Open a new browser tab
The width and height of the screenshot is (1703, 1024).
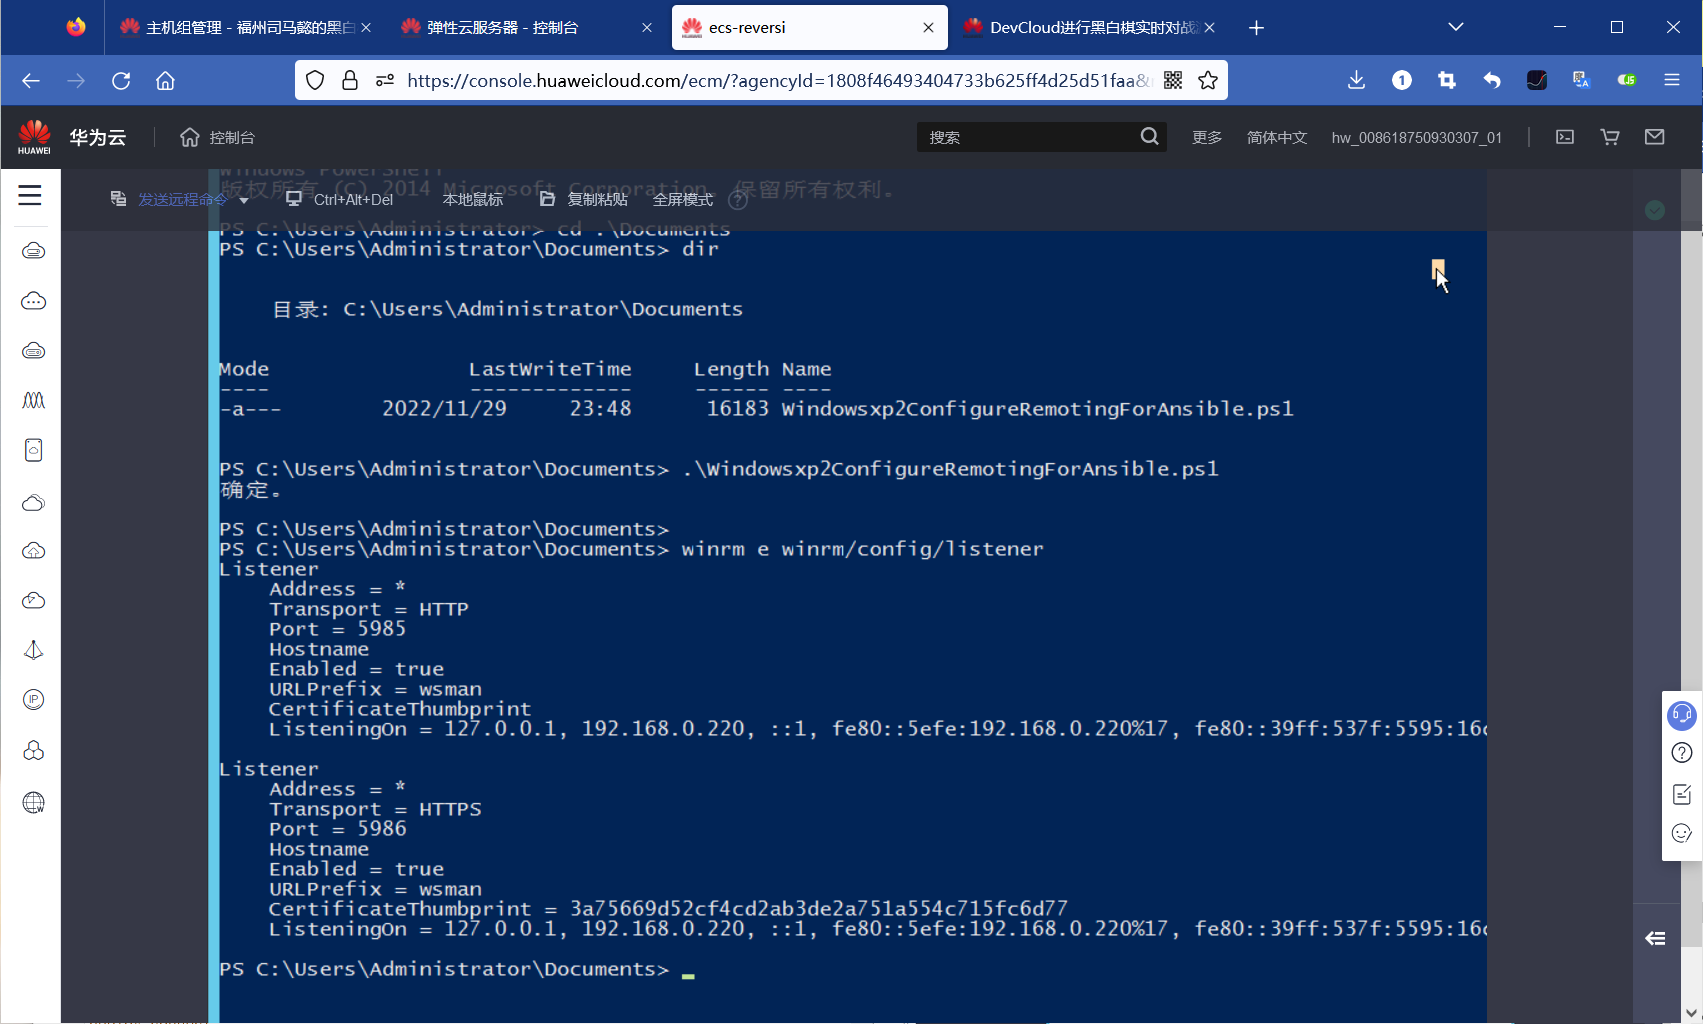coord(1257,27)
